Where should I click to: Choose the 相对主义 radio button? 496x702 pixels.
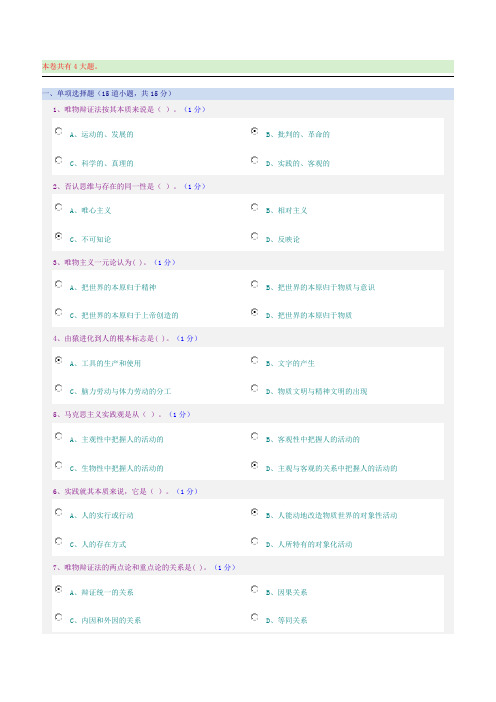255,207
